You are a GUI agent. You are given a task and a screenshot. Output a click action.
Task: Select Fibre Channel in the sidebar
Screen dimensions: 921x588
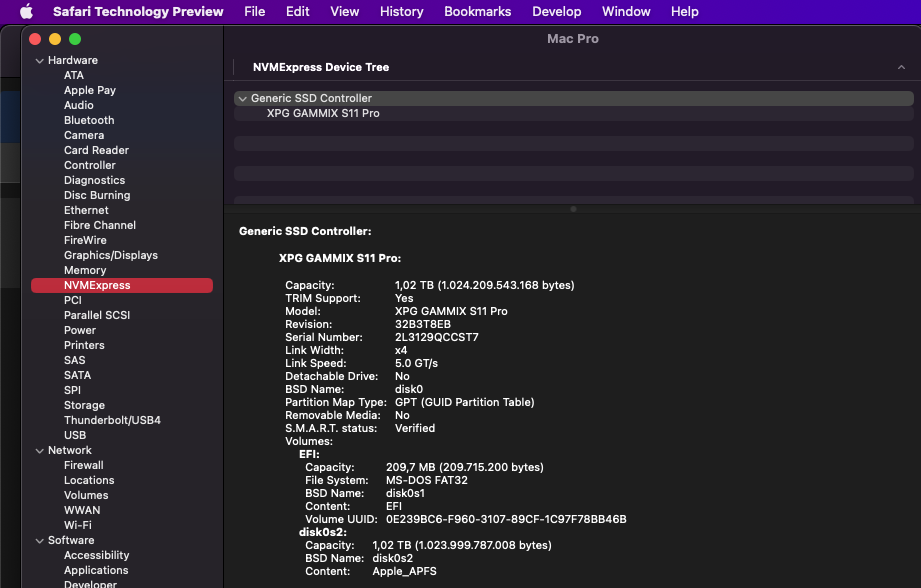100,225
